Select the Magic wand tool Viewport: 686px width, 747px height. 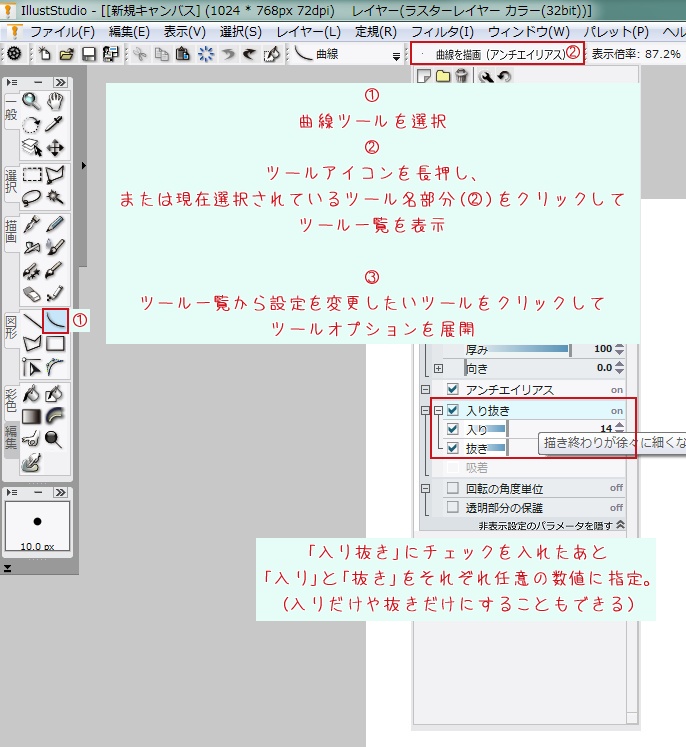tap(55, 197)
